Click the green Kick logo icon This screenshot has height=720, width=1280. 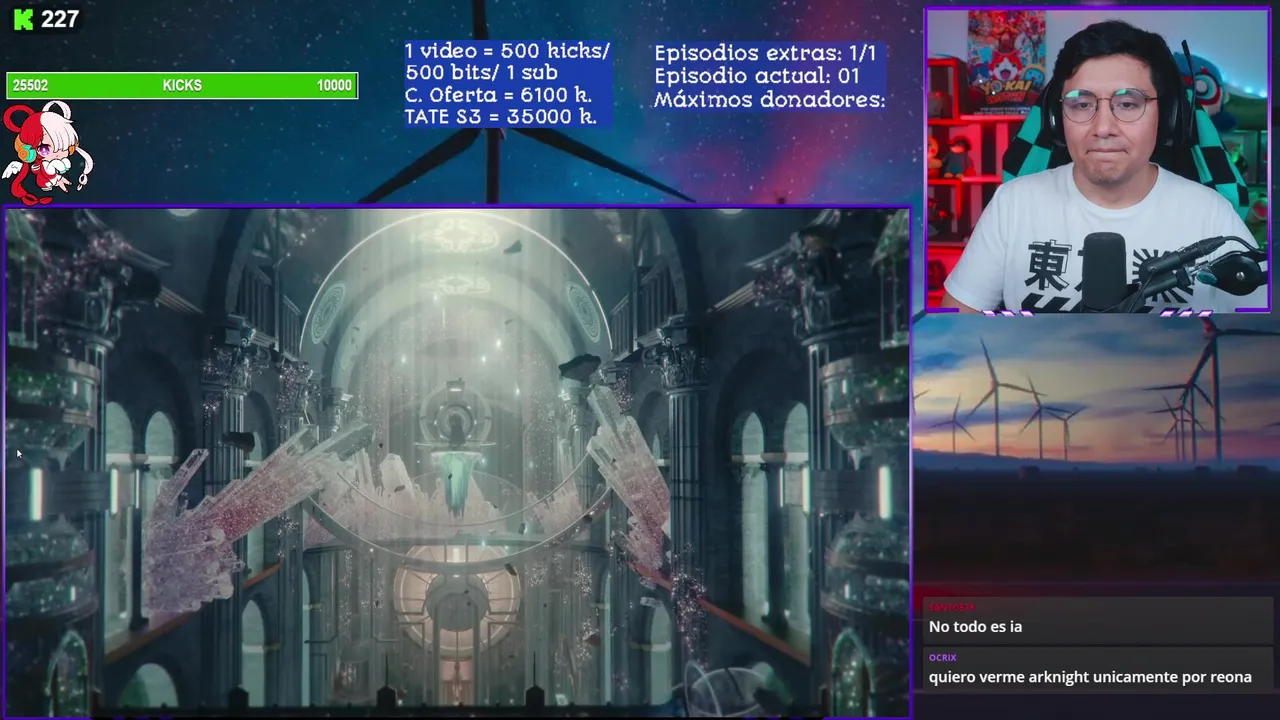[22, 19]
